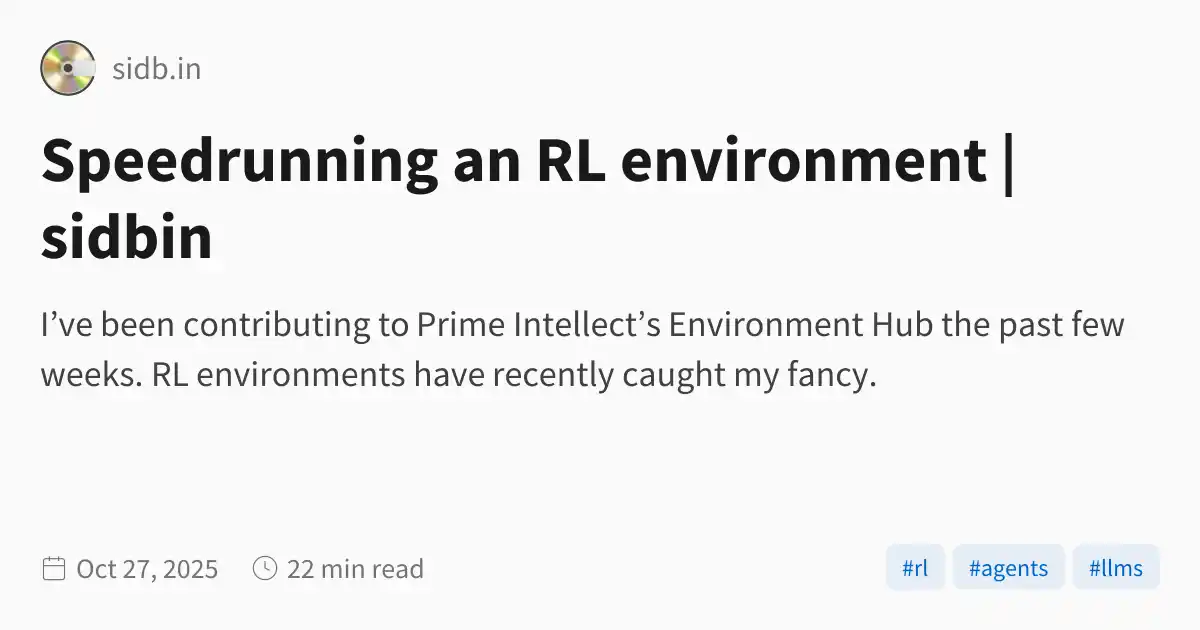Click the word "Speedrunning" in the title
Image resolution: width=1200 pixels, height=630 pixels.
pos(238,160)
